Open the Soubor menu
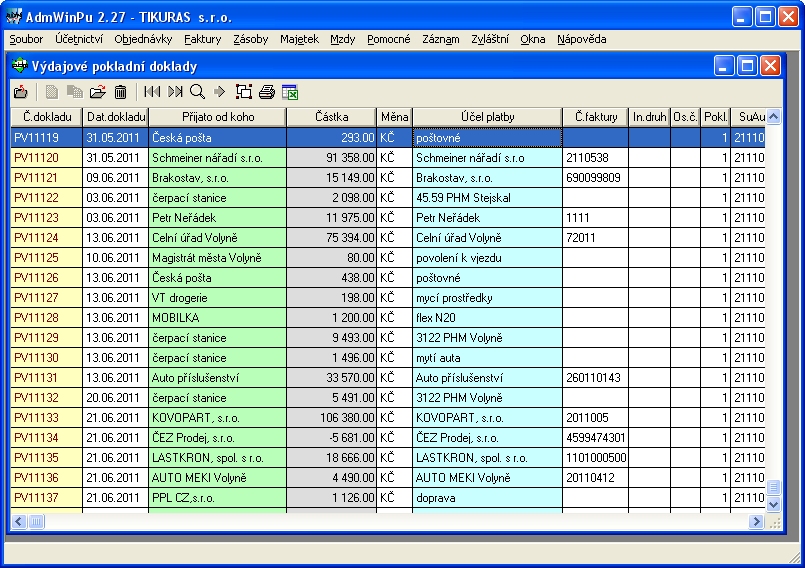 pyautogui.click(x=26, y=39)
